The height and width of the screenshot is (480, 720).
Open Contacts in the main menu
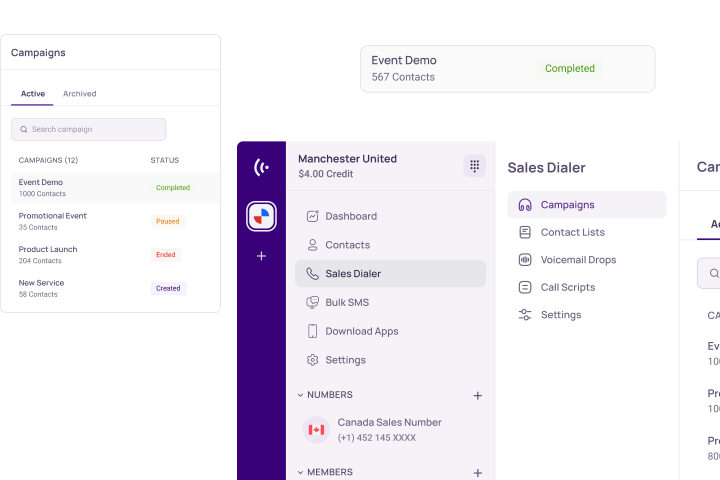[390, 245]
